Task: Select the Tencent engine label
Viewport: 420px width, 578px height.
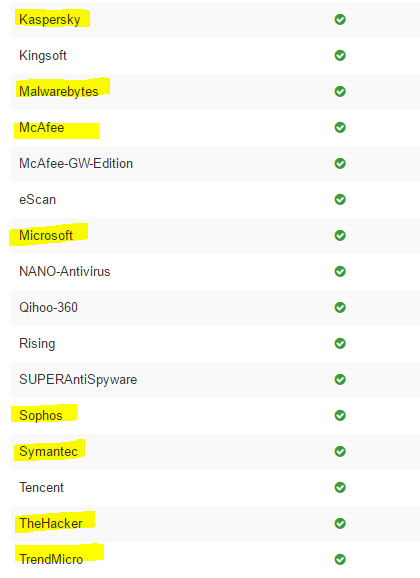Action: pyautogui.click(x=41, y=487)
